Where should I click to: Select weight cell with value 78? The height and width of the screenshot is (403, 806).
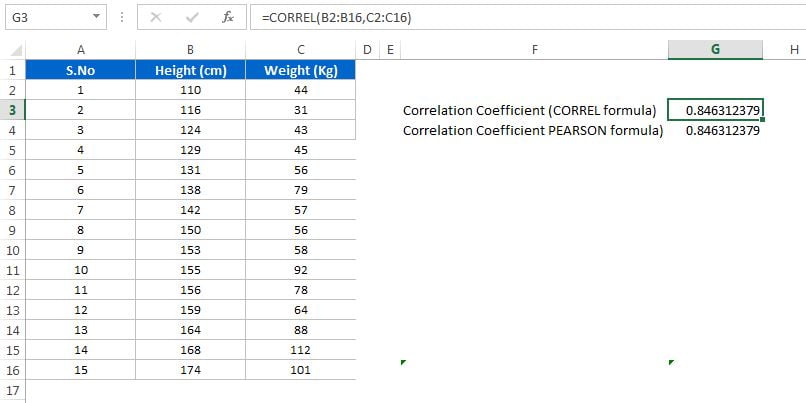tap(301, 290)
